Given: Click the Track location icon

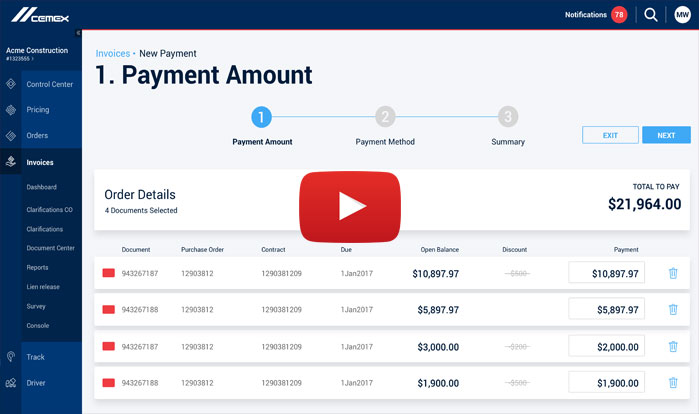Looking at the screenshot, I should [11, 357].
